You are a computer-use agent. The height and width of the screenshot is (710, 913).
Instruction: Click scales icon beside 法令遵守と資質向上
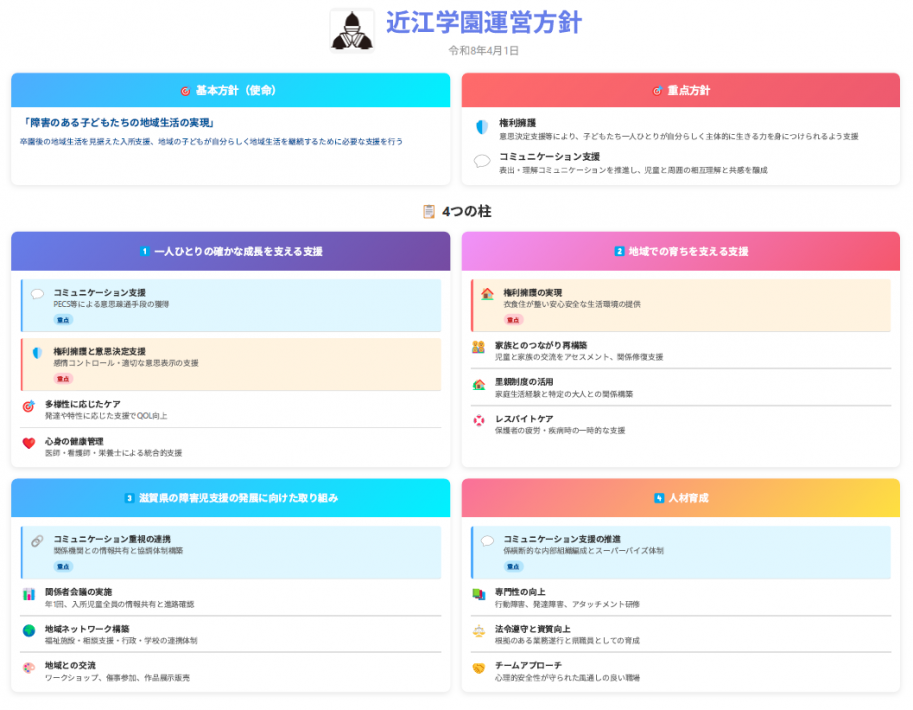479,631
